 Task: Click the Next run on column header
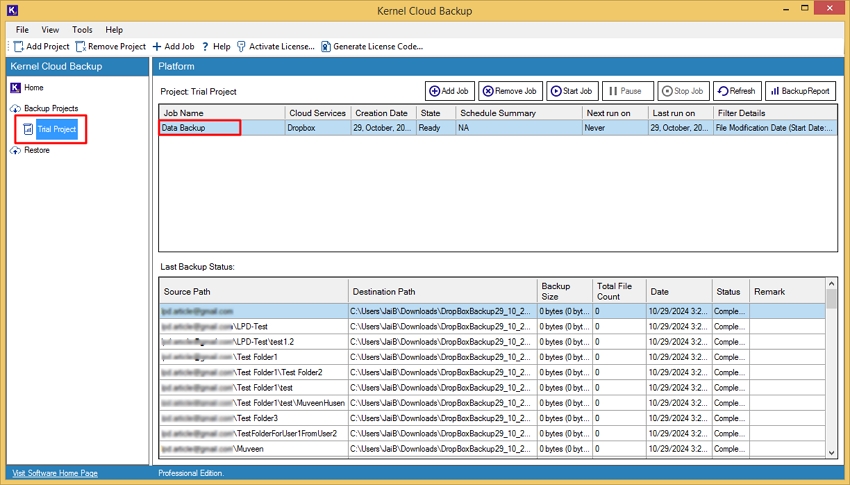click(x=615, y=113)
